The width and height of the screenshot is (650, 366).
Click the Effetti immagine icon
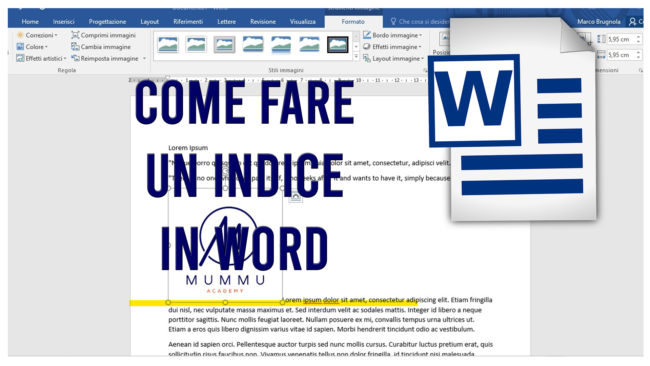[x=367, y=46]
